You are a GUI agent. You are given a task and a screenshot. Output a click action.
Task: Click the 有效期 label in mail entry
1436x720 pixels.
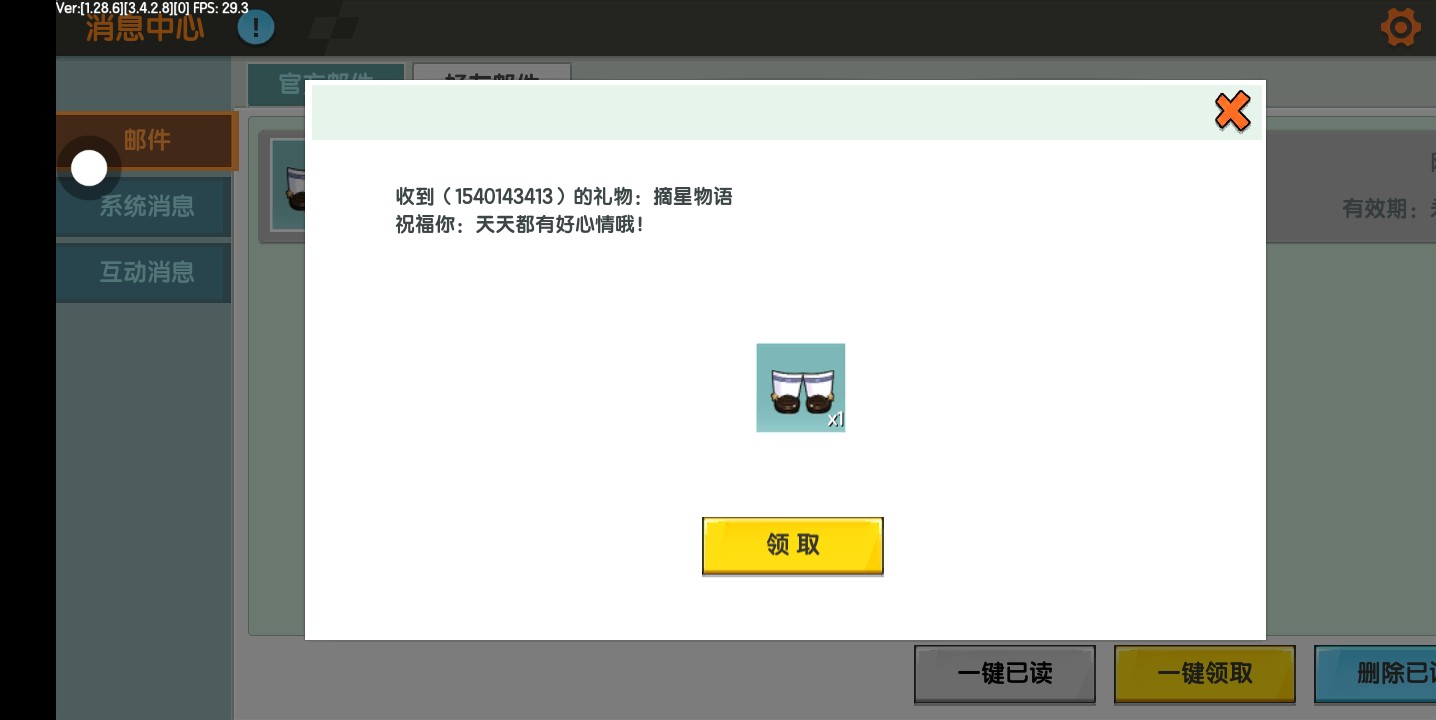tap(1380, 209)
